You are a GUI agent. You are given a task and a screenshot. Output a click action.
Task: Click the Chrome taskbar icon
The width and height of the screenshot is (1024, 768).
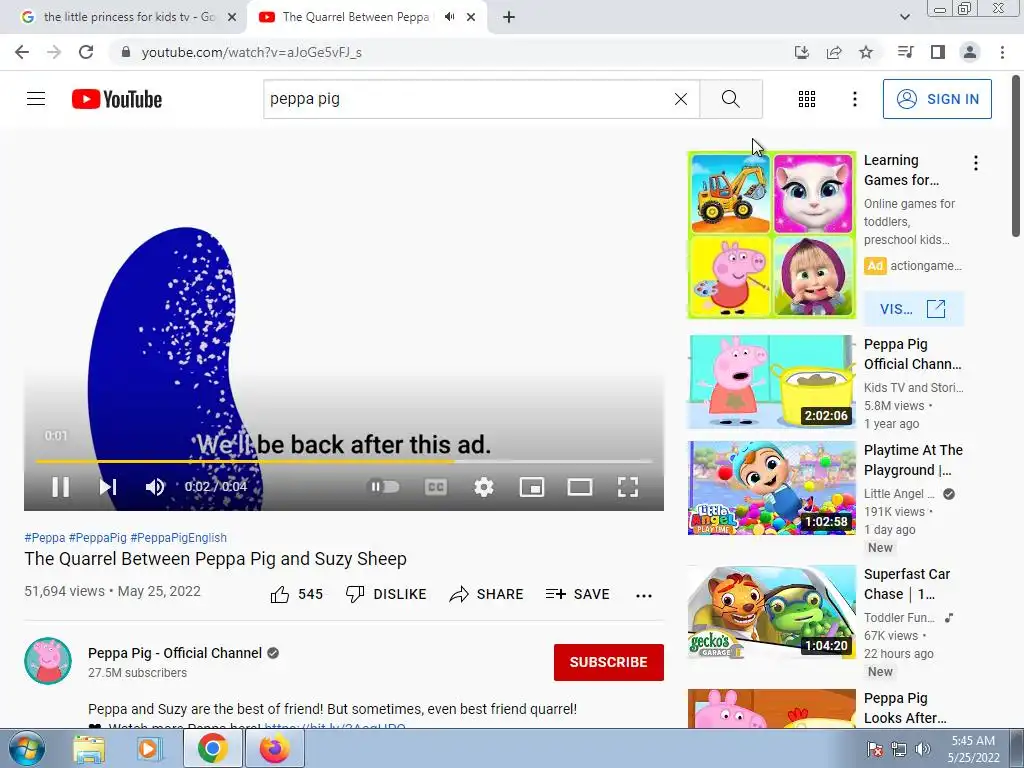pyautogui.click(x=213, y=748)
